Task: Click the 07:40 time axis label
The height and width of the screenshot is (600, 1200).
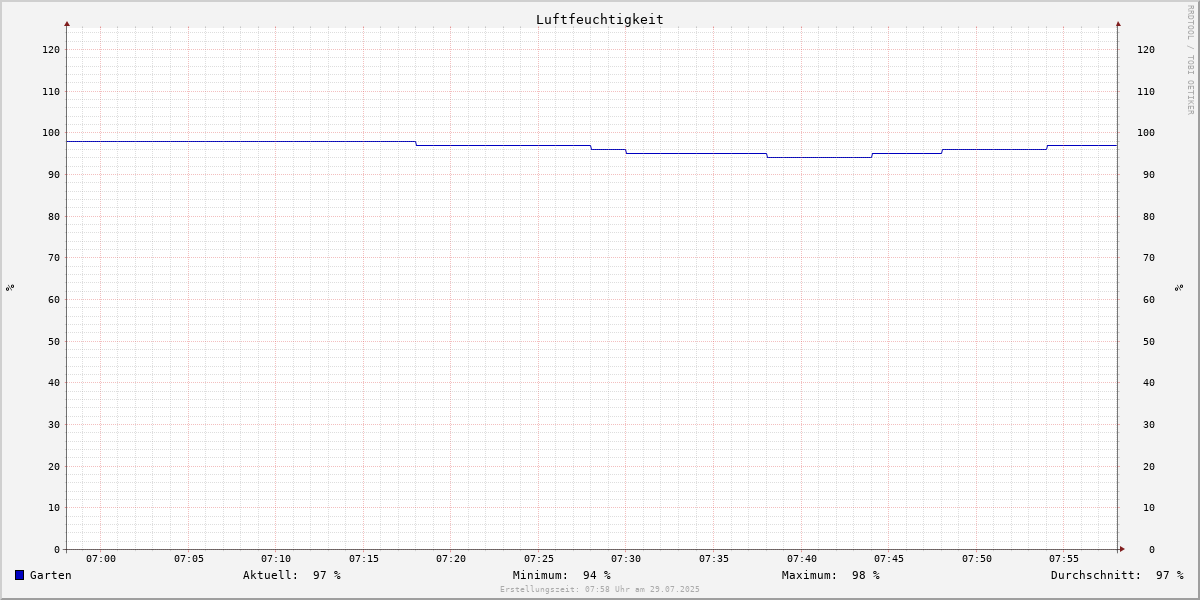Action: (x=802, y=559)
